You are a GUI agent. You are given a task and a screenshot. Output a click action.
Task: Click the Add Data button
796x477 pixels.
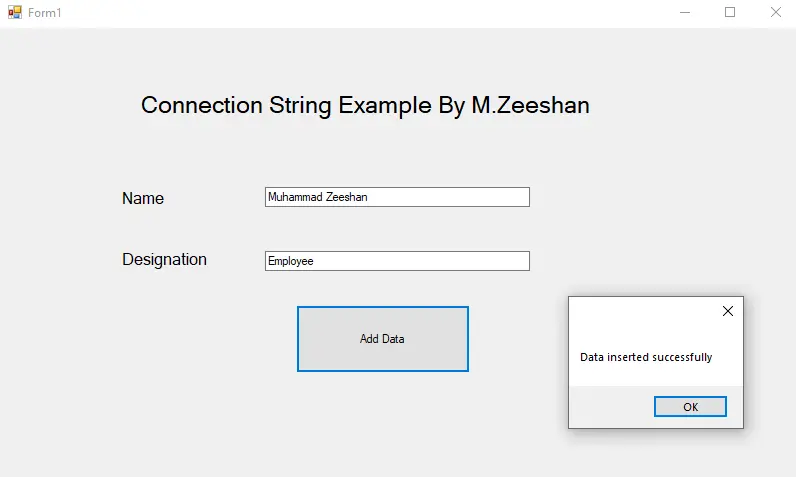click(383, 338)
